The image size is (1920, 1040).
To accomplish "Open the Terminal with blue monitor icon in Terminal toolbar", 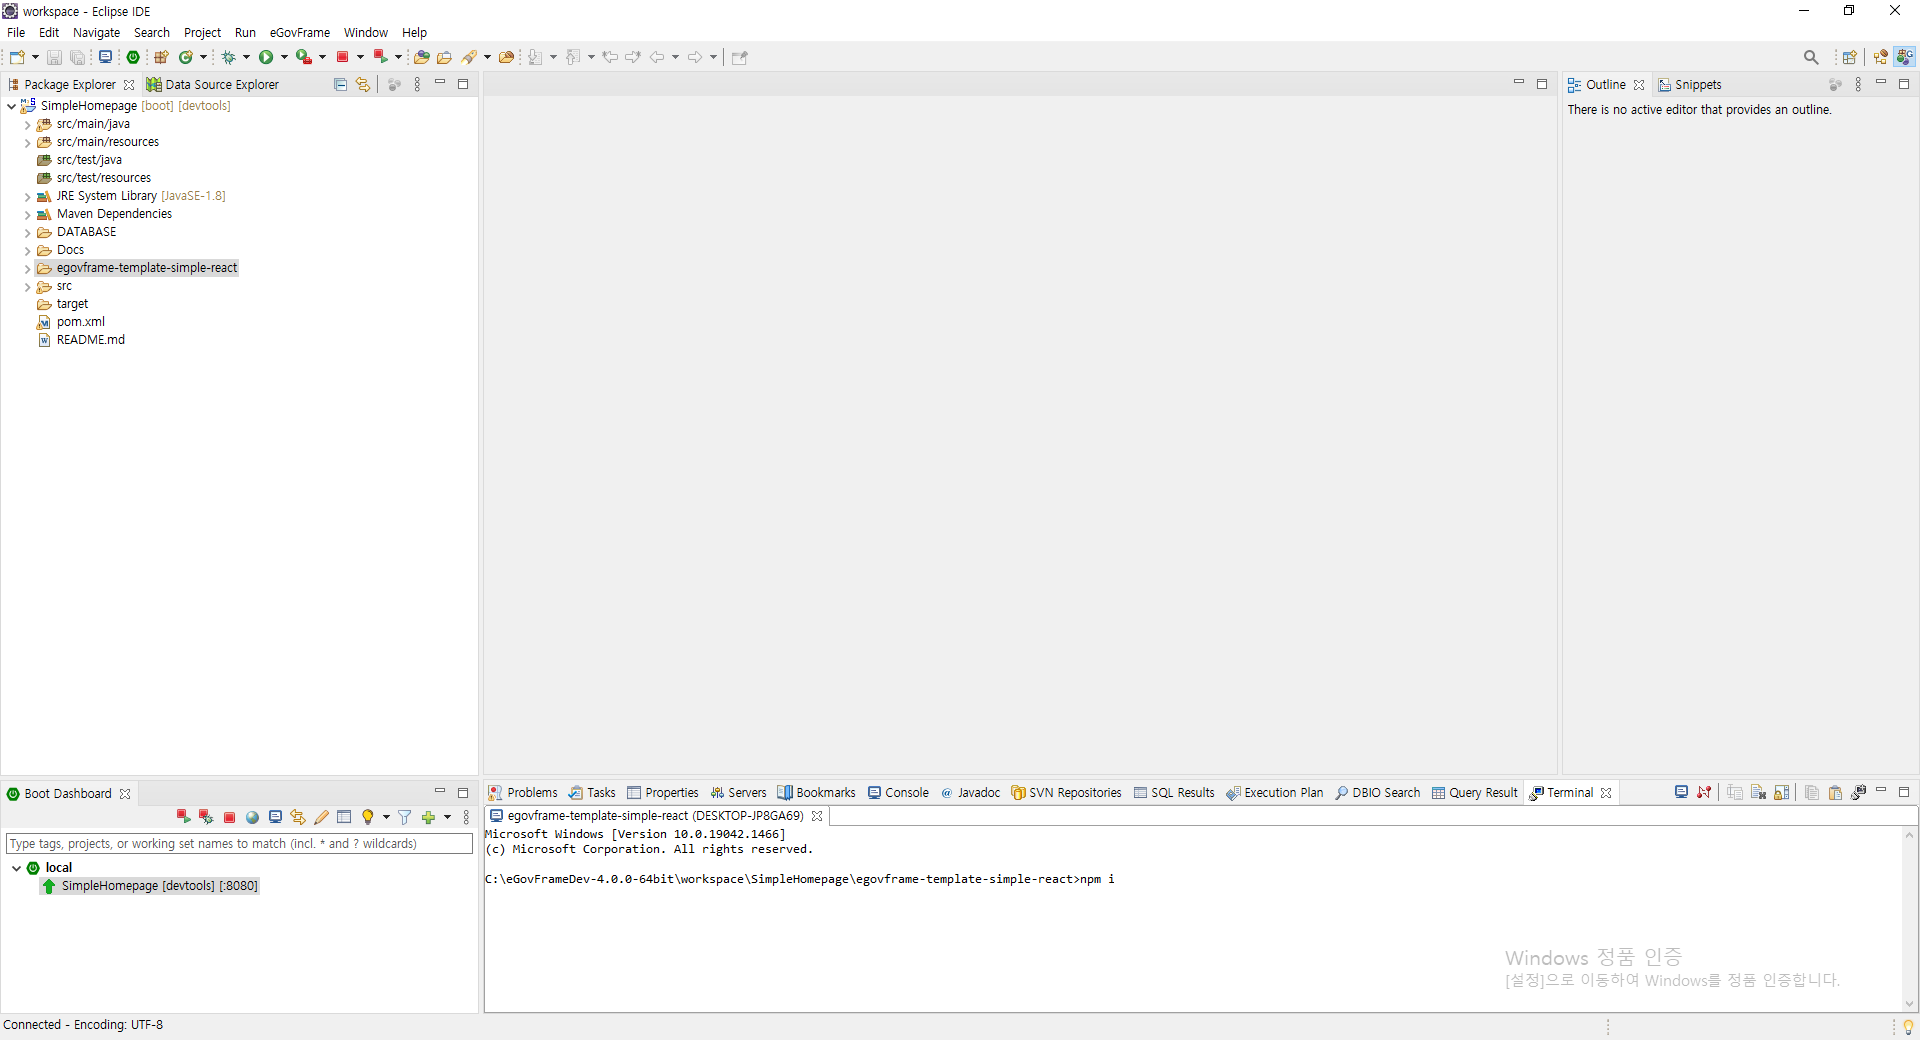I will pos(1681,793).
